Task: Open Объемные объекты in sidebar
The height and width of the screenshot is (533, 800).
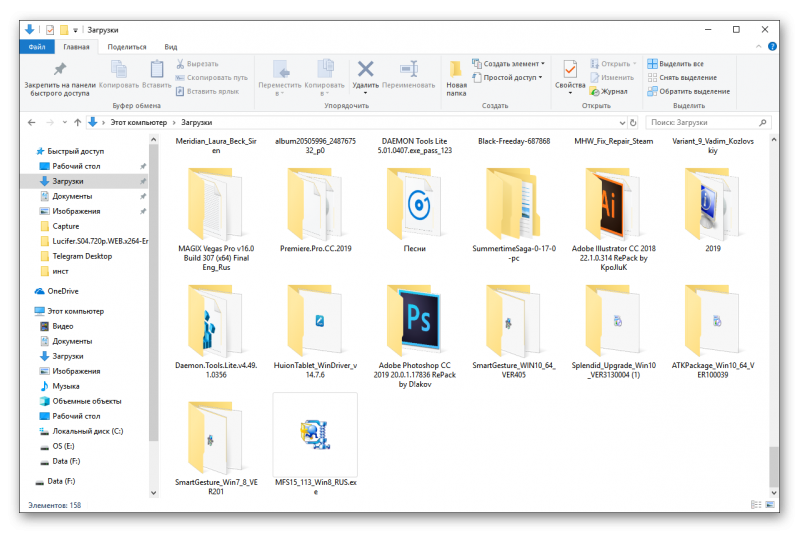Action: click(86, 401)
